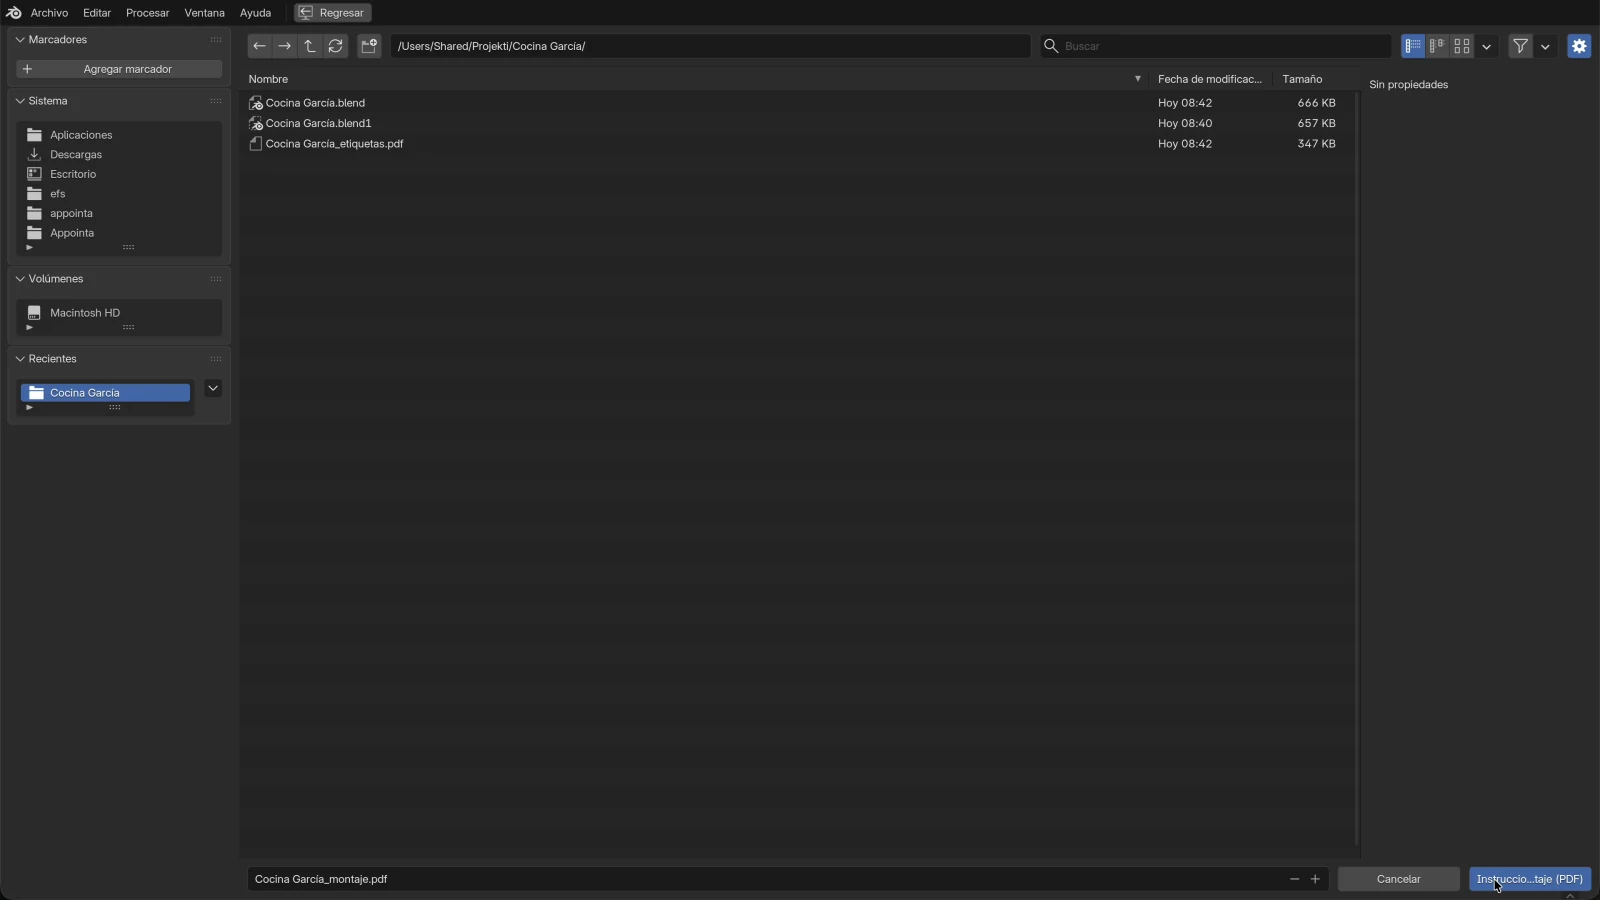Collapse the Sistema panel
Screen dimensions: 1600x900
pos(20,101)
